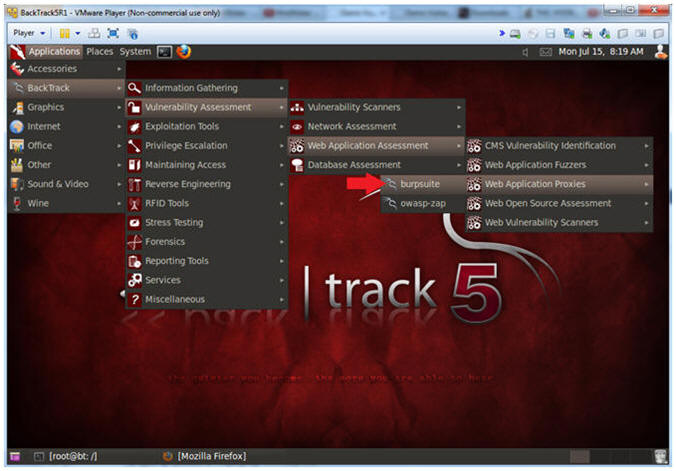Viewport: 676px width, 471px height.
Task: Open the VMware Player dropdown menu
Action: tap(28, 33)
